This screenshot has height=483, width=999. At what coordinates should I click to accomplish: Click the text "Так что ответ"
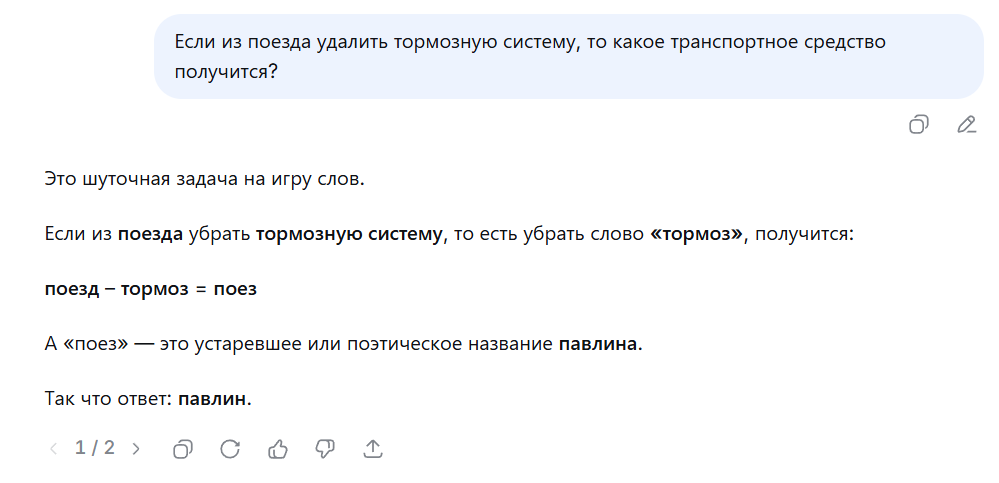(x=108, y=398)
